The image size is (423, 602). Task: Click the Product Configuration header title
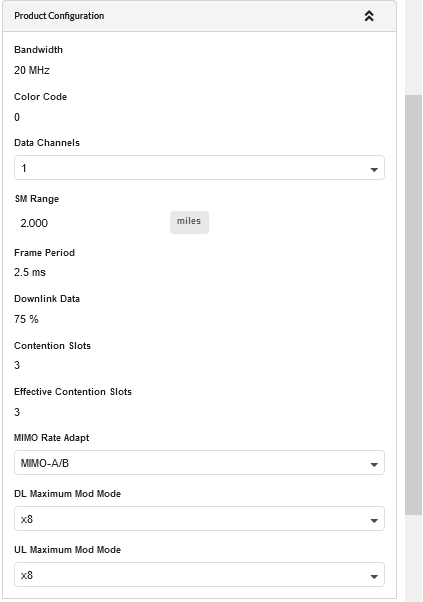click(x=59, y=16)
